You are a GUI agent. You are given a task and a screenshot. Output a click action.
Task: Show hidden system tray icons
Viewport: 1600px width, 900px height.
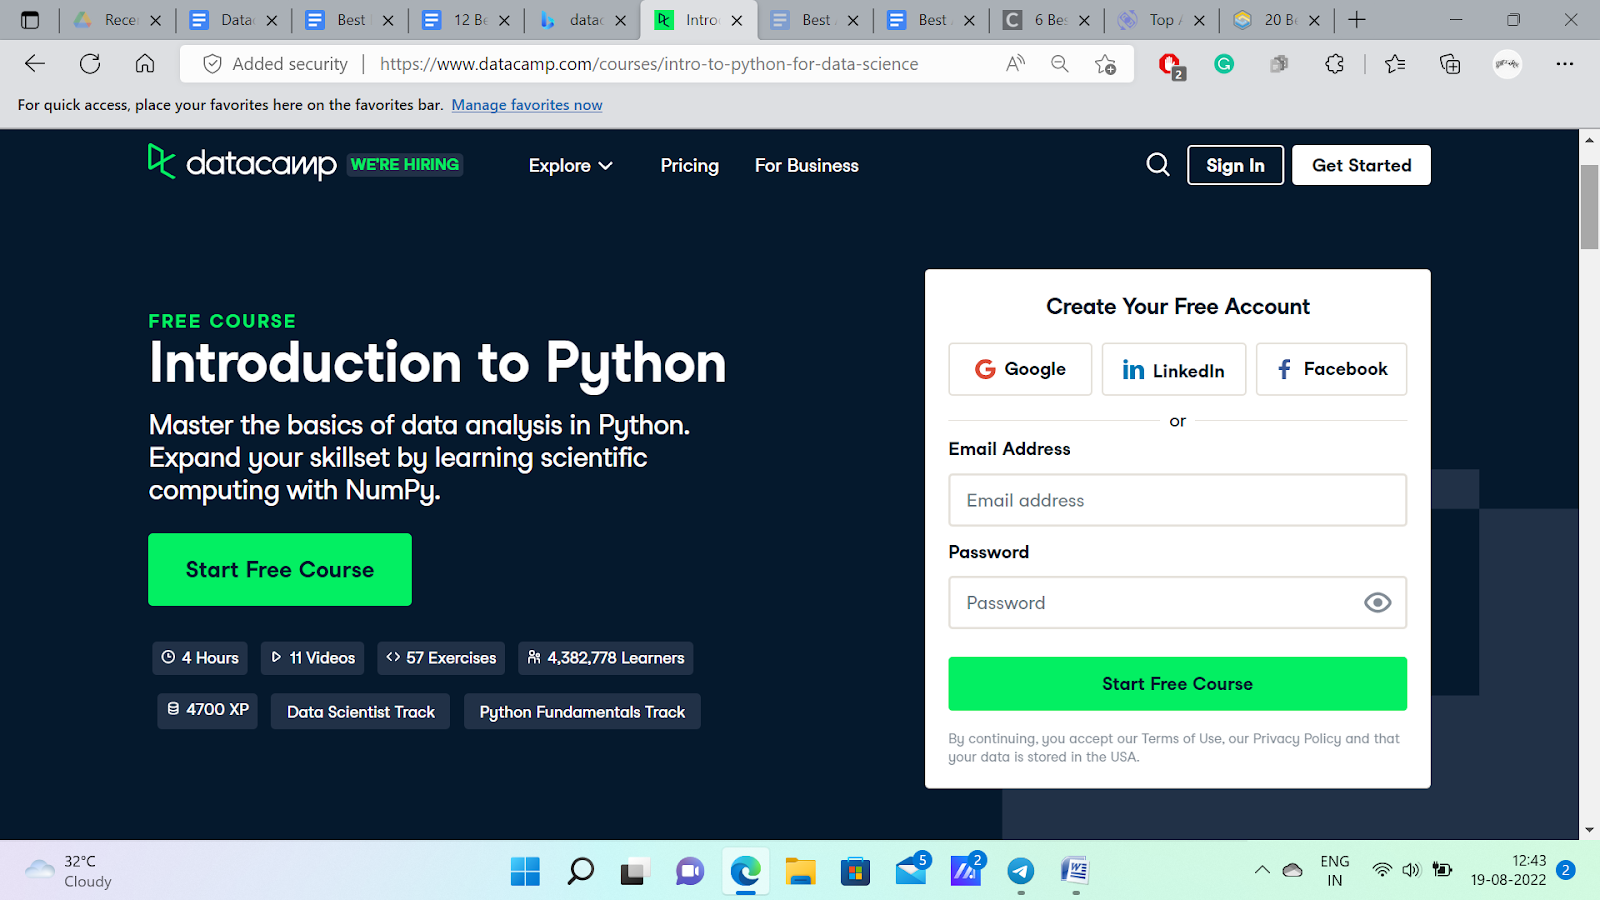tap(1262, 870)
